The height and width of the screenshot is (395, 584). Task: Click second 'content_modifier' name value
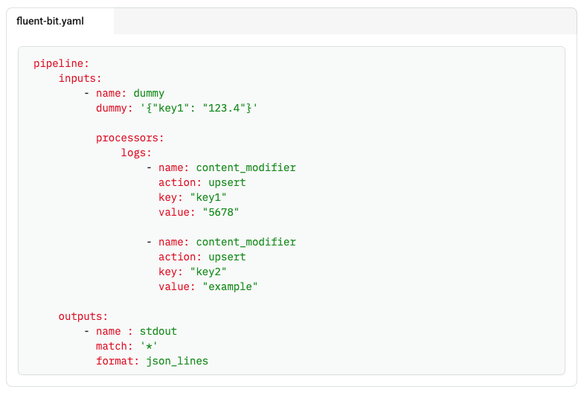pos(246,242)
